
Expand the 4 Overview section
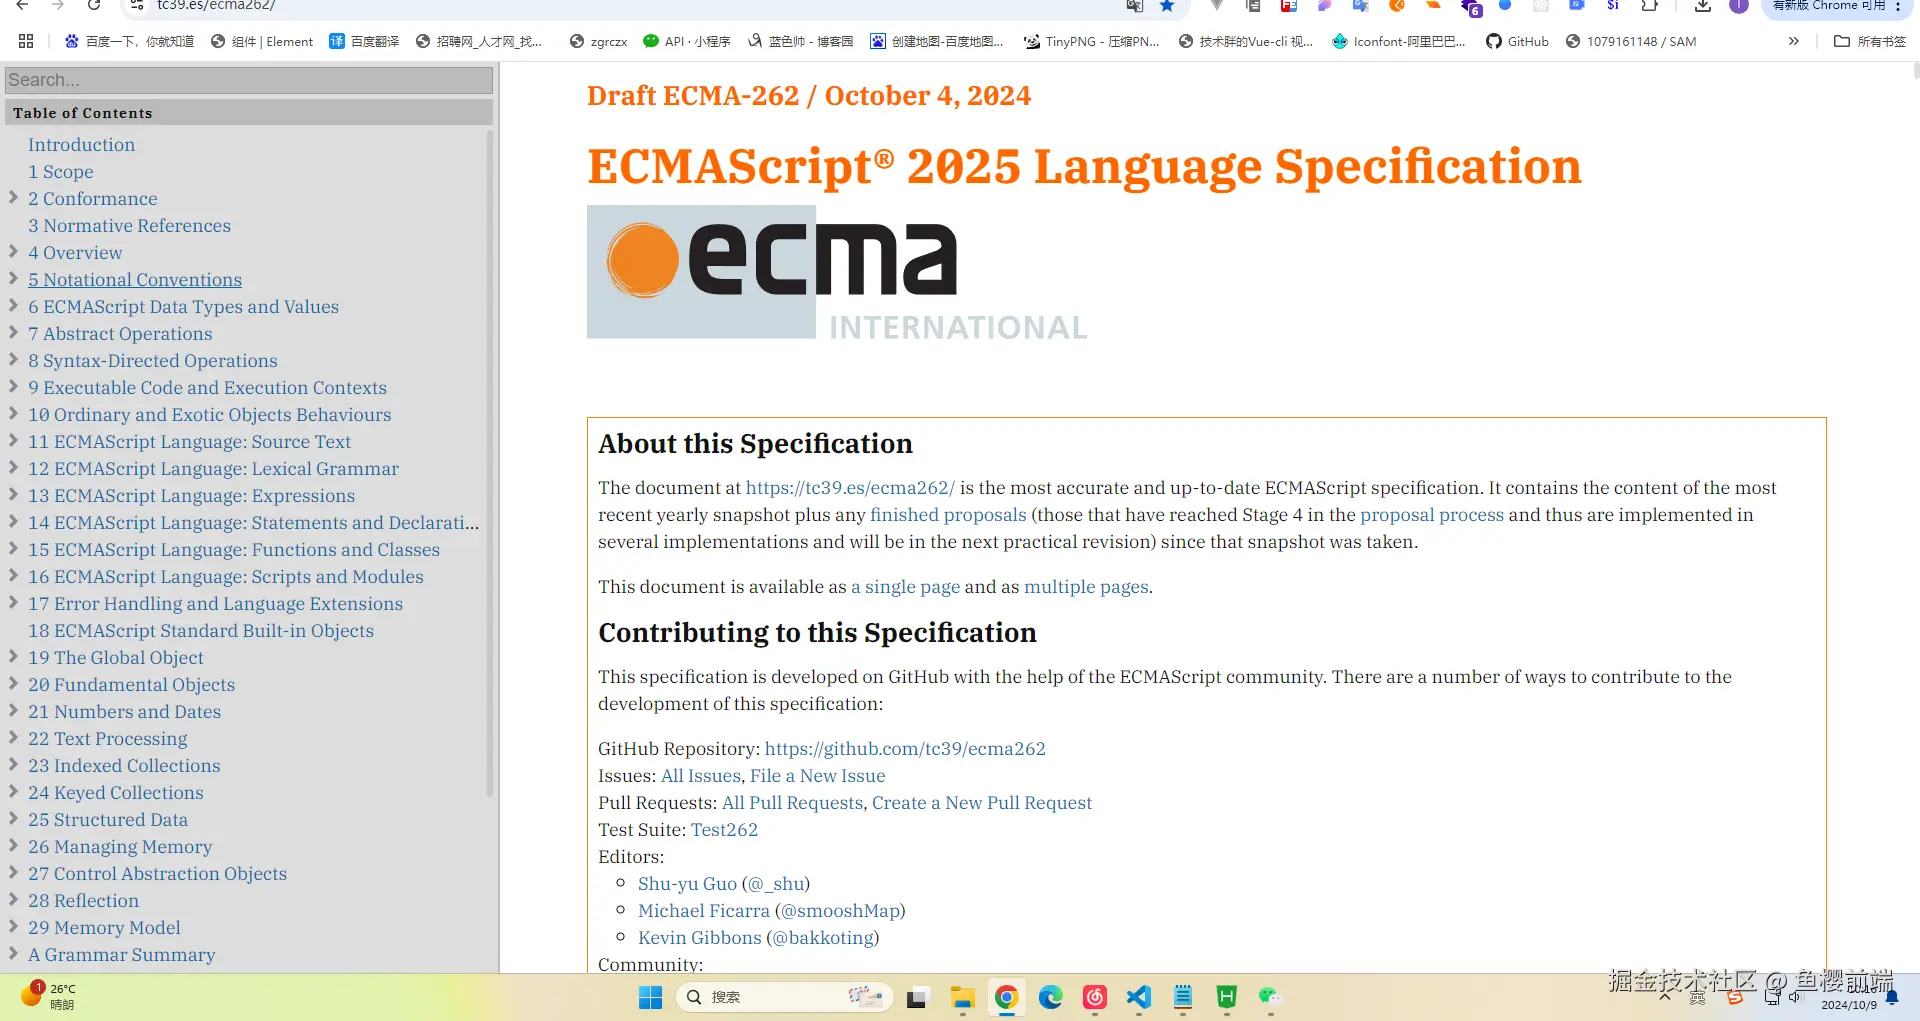(13, 251)
